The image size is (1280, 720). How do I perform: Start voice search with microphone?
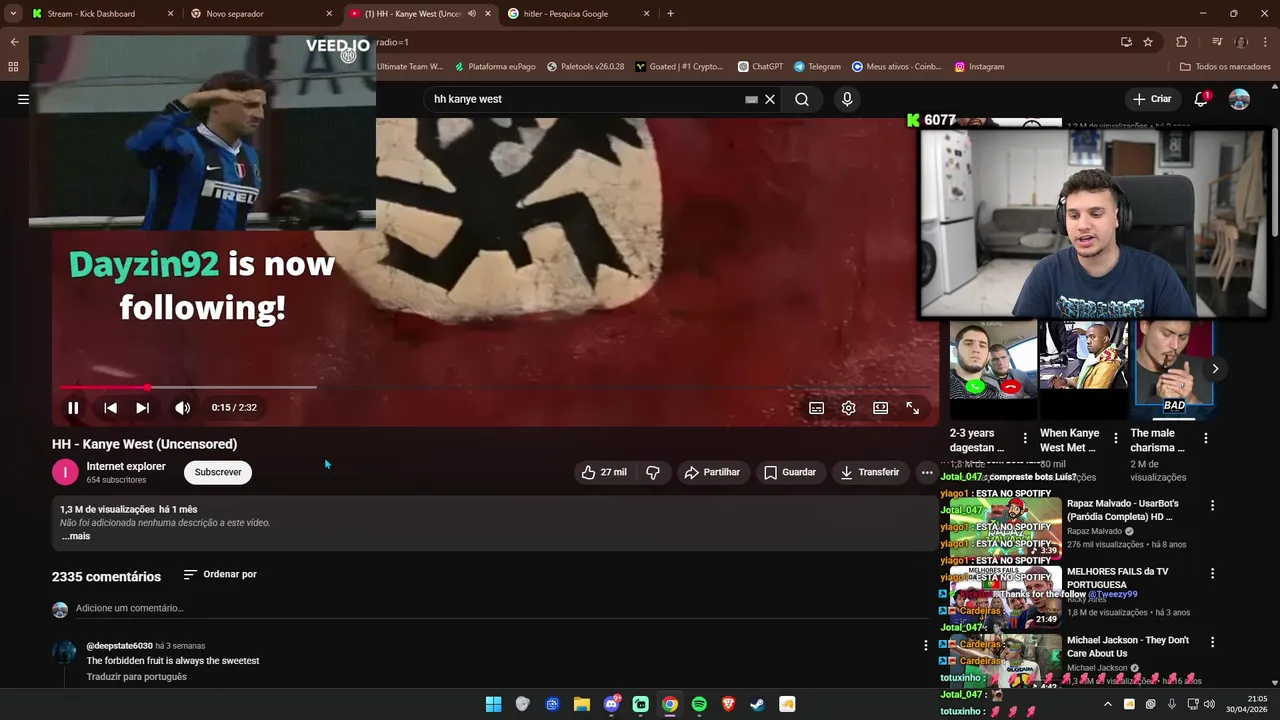click(x=847, y=99)
